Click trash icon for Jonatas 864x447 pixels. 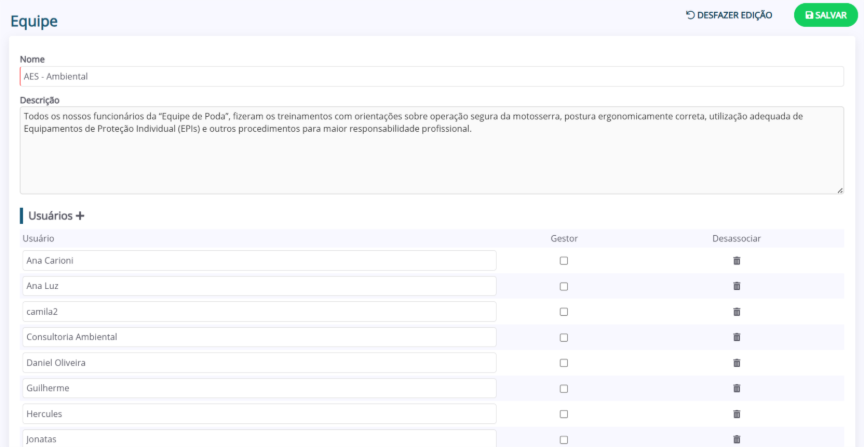point(737,439)
